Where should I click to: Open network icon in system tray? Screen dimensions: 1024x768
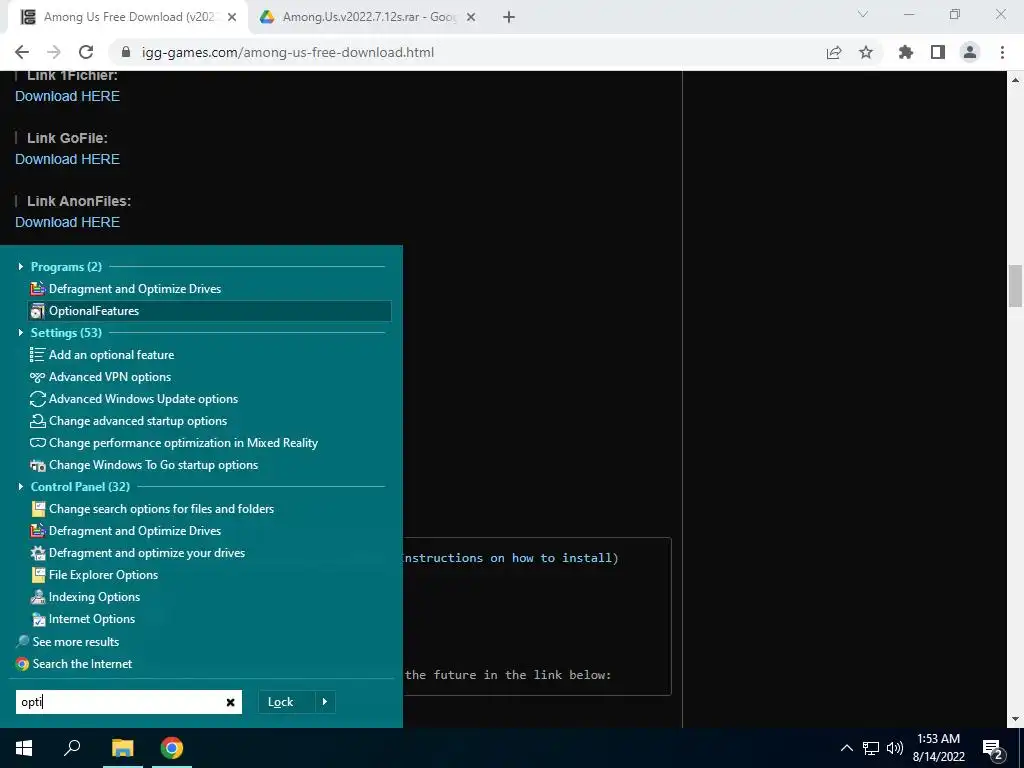click(871, 748)
